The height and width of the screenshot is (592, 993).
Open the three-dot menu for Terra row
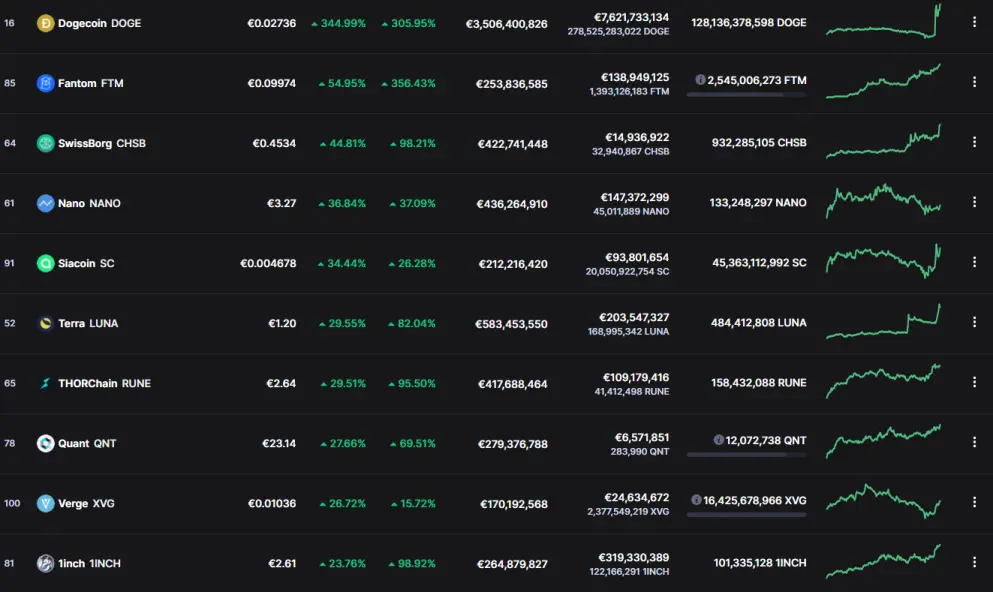click(x=974, y=322)
